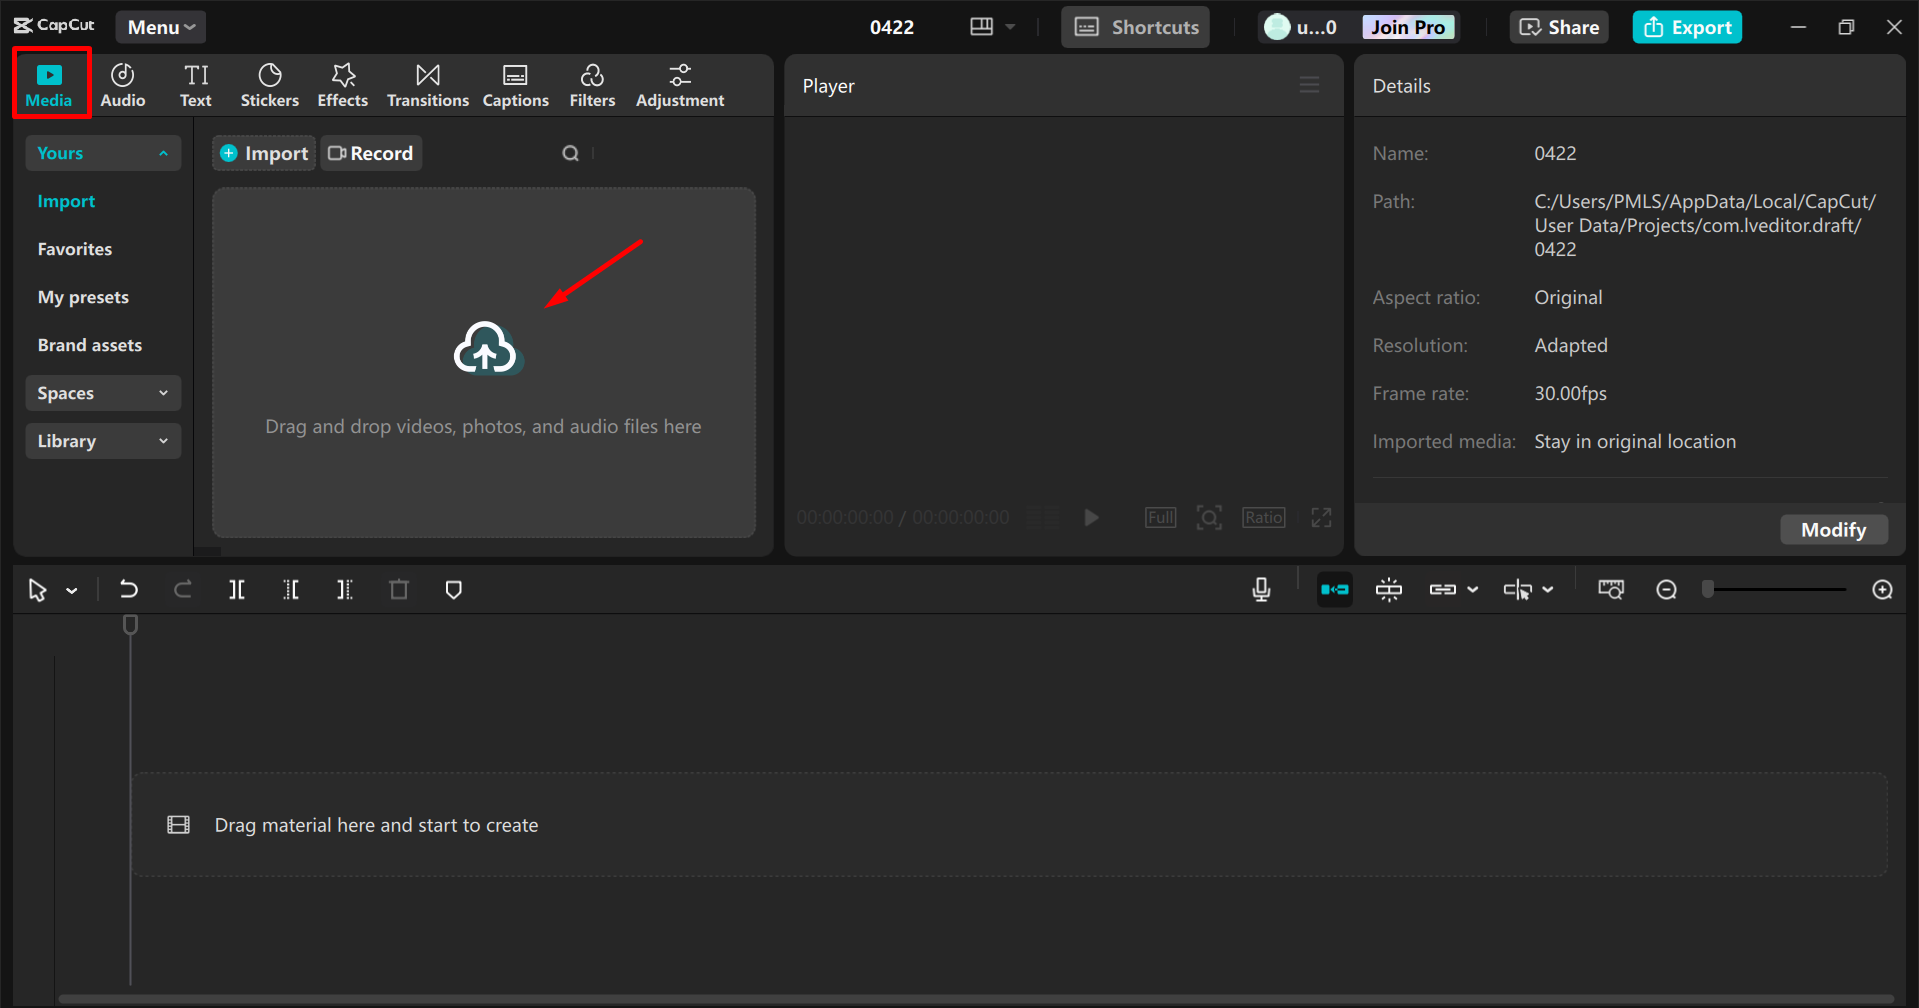Zoom out the timeline
The width and height of the screenshot is (1919, 1008).
coord(1666,590)
